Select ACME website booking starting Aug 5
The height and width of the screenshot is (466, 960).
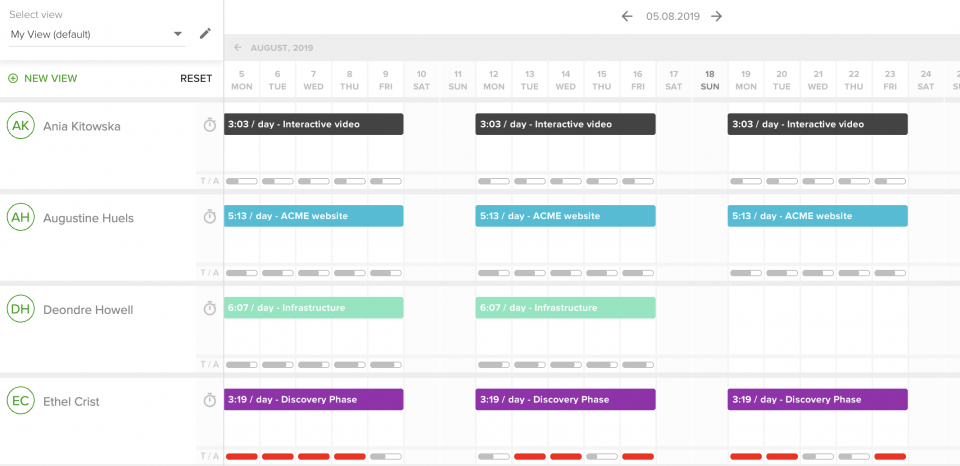313,216
